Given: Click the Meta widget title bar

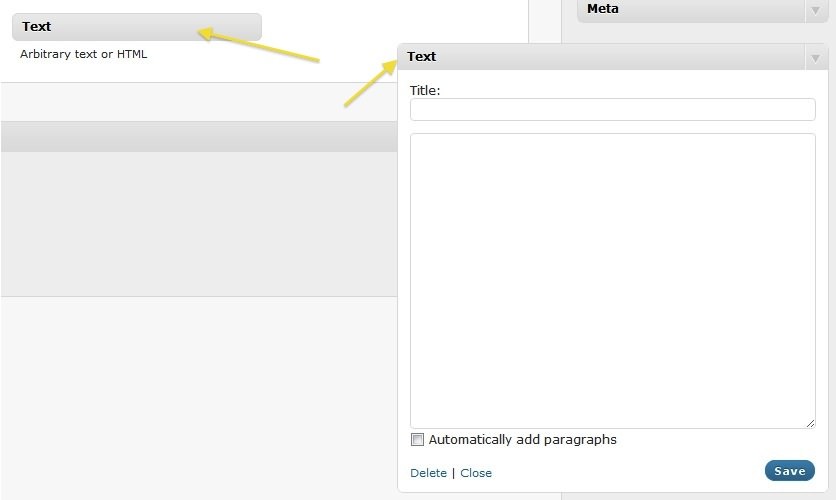Looking at the screenshot, I should (690, 10).
